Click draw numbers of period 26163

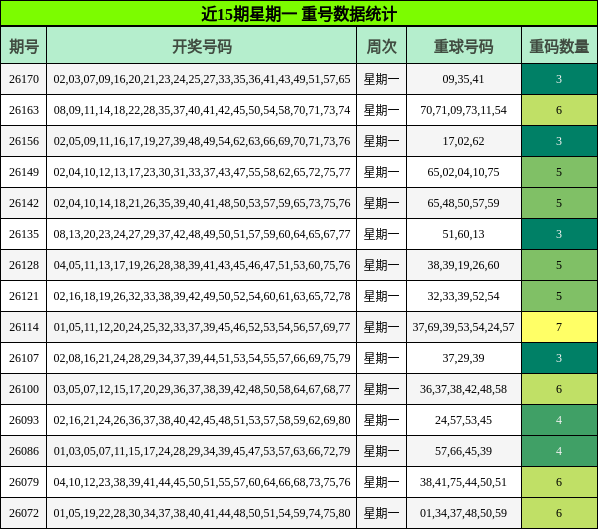[x=202, y=110]
